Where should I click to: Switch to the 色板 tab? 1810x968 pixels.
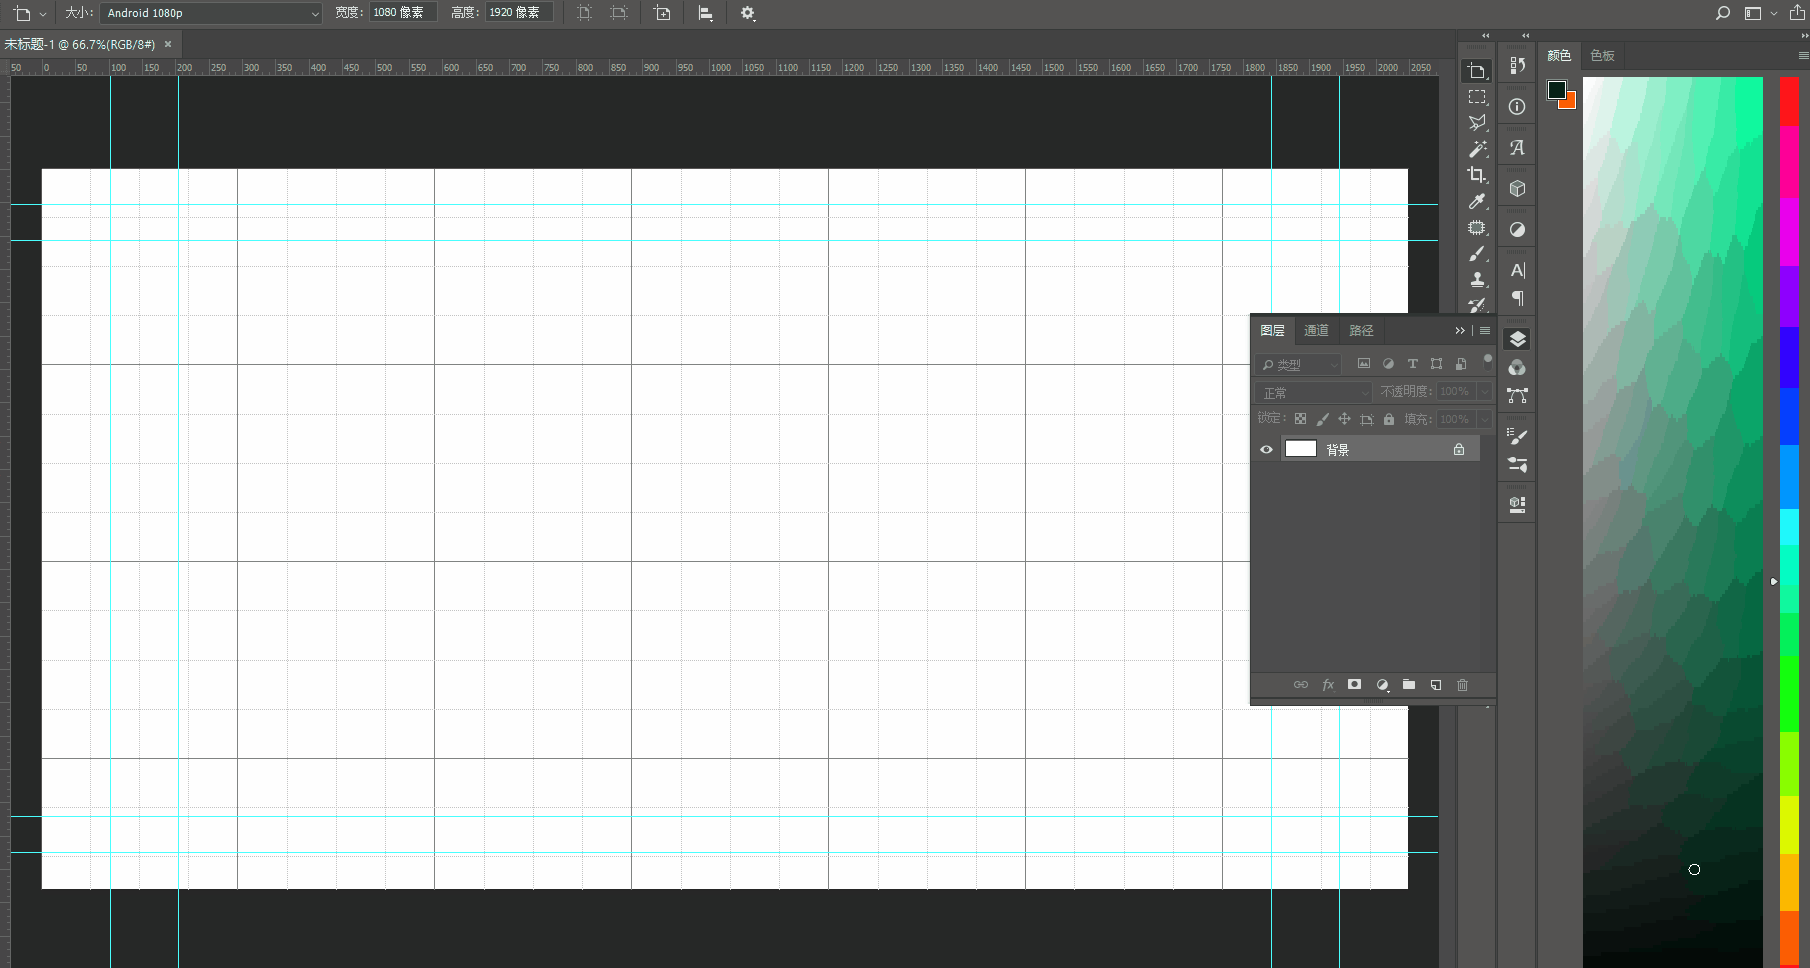coord(1602,56)
